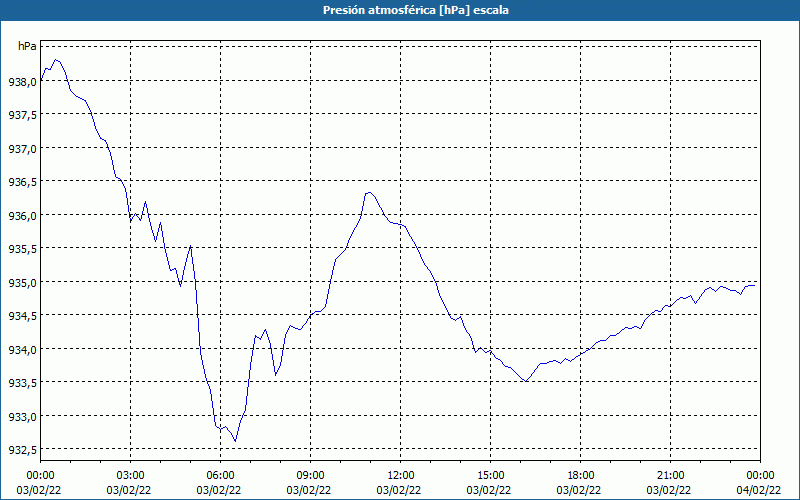Click the 09:00 time axis label
The height and width of the screenshot is (500, 800).
[310, 476]
